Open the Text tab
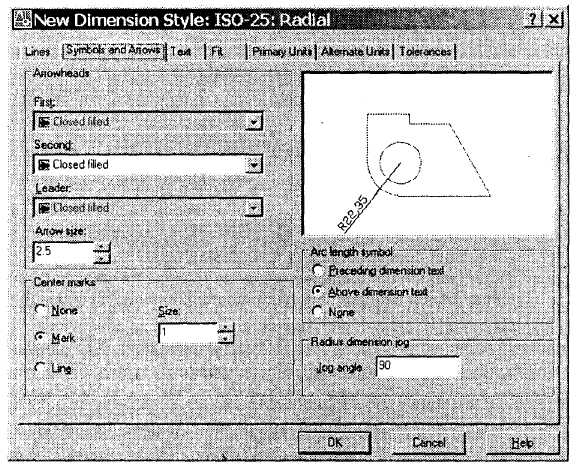Screen dimensions: 582x466 click(181, 52)
